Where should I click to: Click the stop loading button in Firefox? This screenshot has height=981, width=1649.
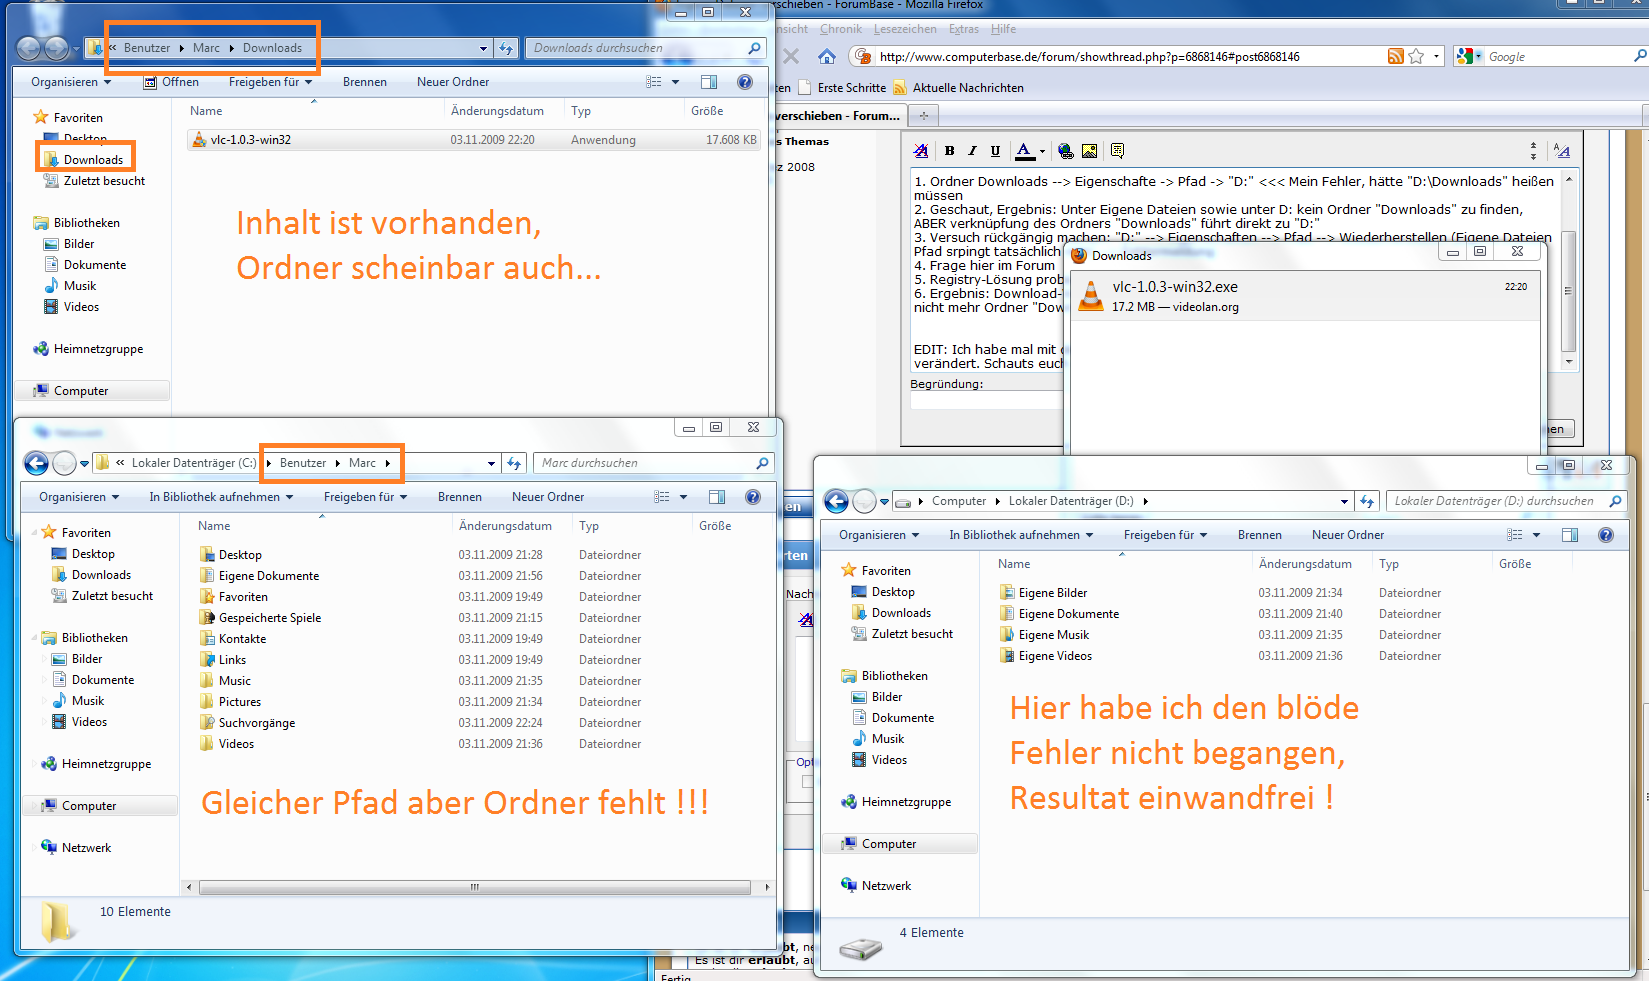(x=791, y=56)
